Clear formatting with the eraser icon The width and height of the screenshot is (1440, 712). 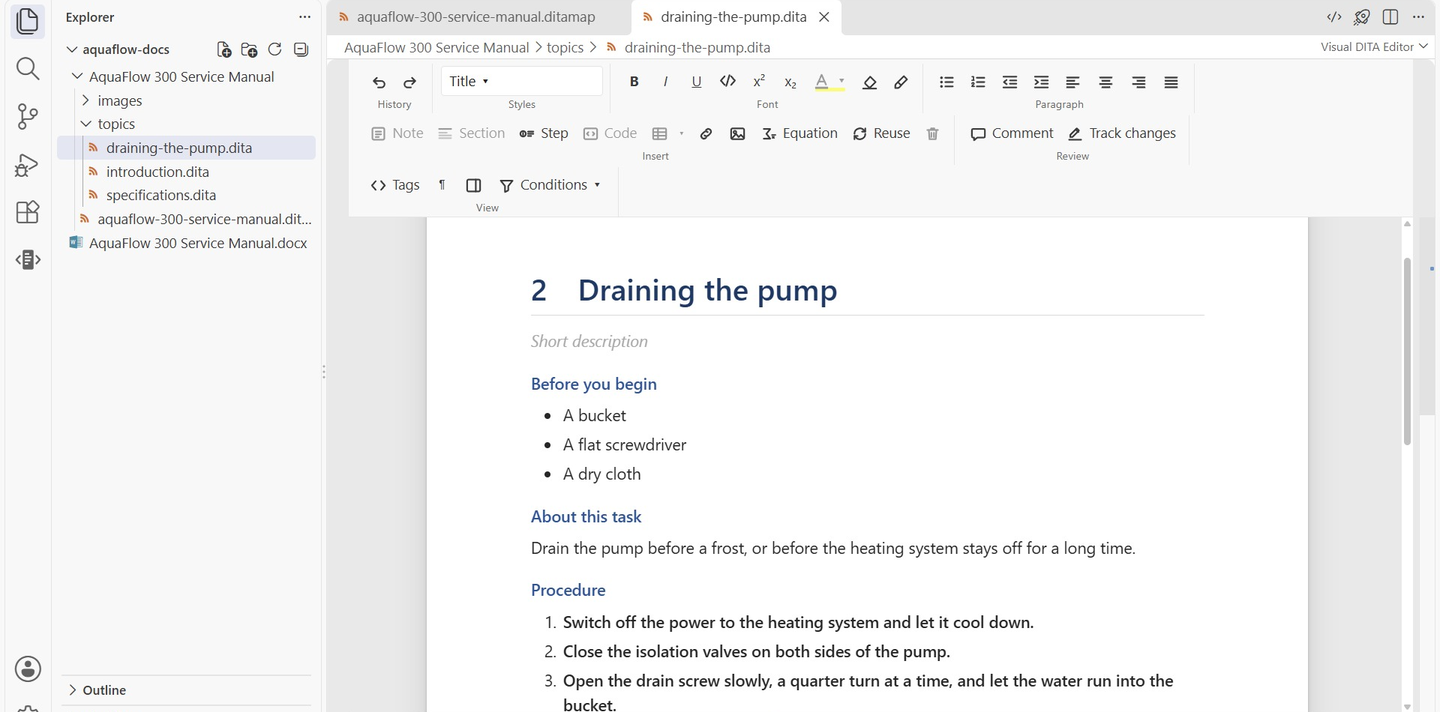tap(870, 82)
